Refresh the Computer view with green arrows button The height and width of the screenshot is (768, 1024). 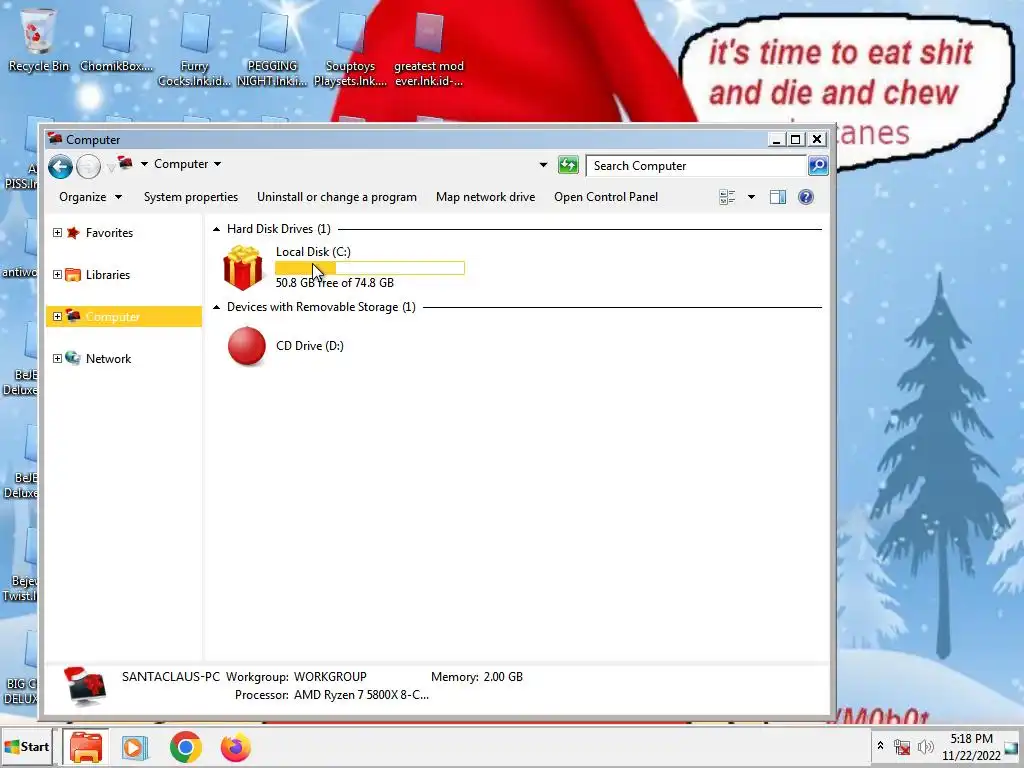click(568, 165)
